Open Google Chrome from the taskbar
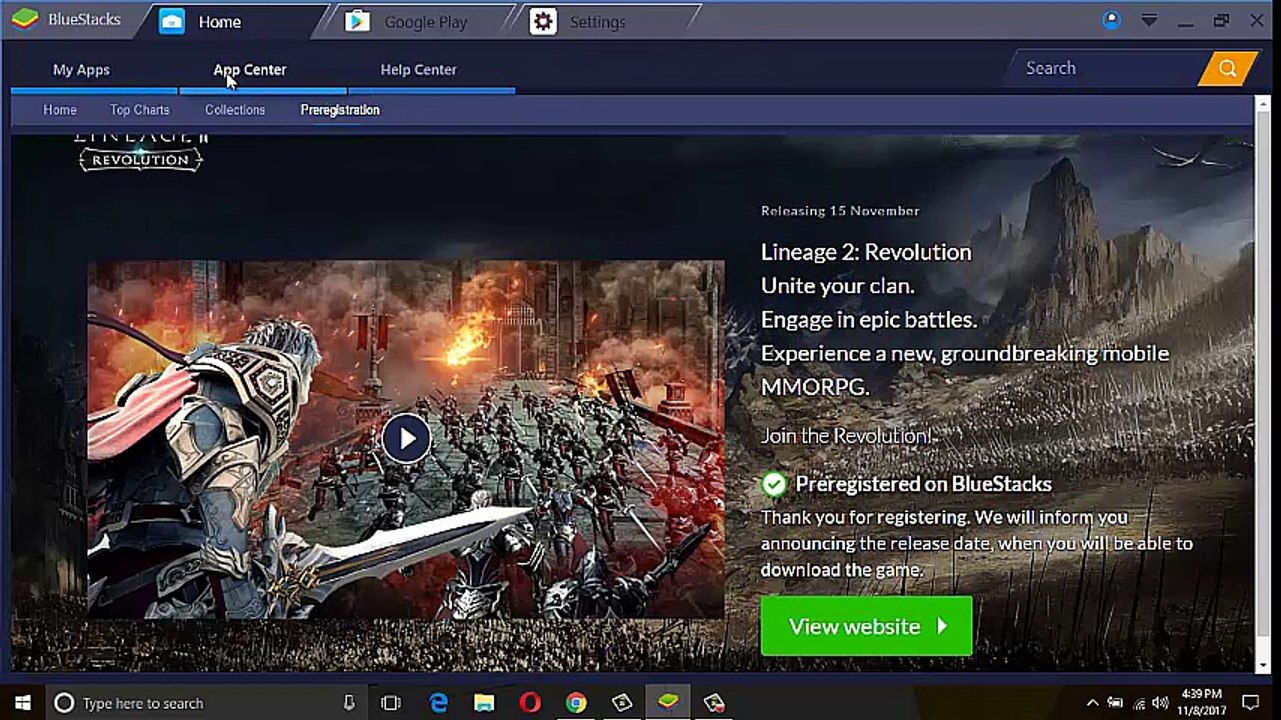Screen dimensions: 1281x720 coord(576,703)
